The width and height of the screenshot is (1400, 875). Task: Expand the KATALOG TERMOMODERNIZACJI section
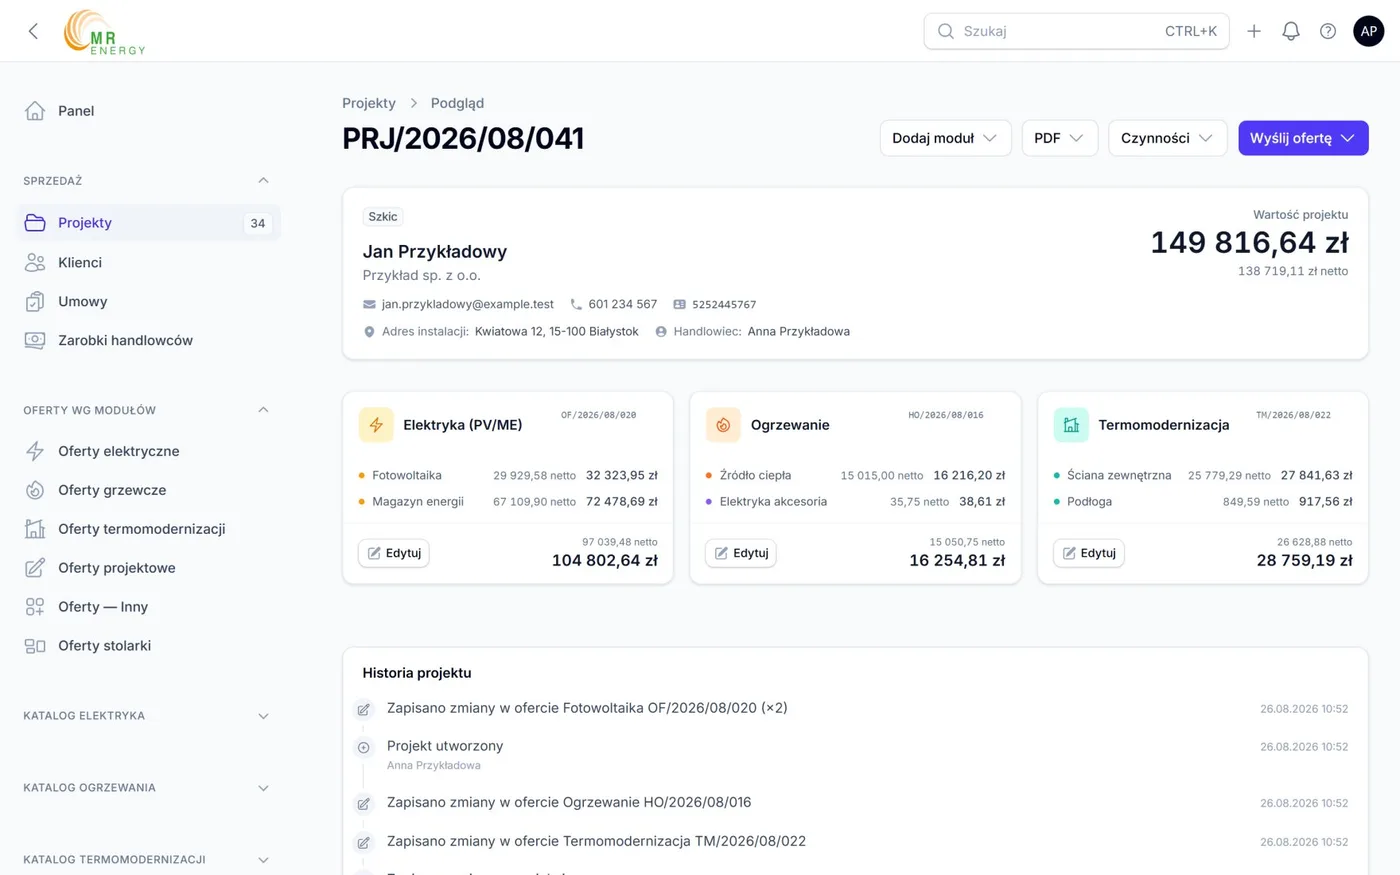263,860
